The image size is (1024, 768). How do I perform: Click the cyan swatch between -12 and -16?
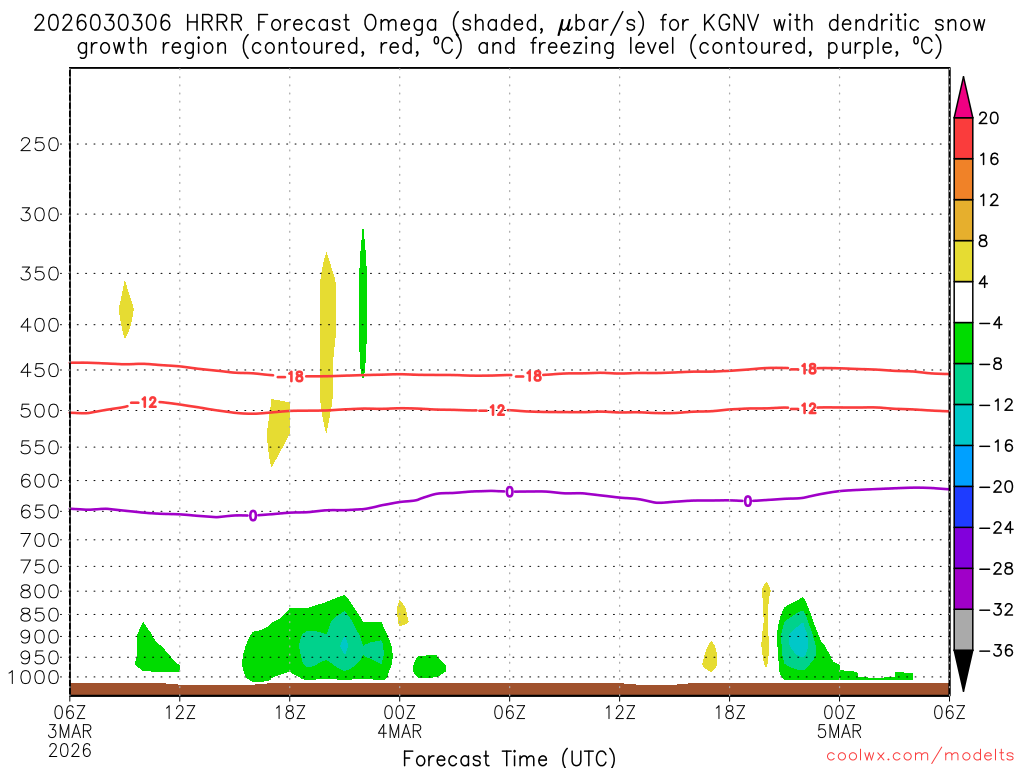[x=963, y=425]
